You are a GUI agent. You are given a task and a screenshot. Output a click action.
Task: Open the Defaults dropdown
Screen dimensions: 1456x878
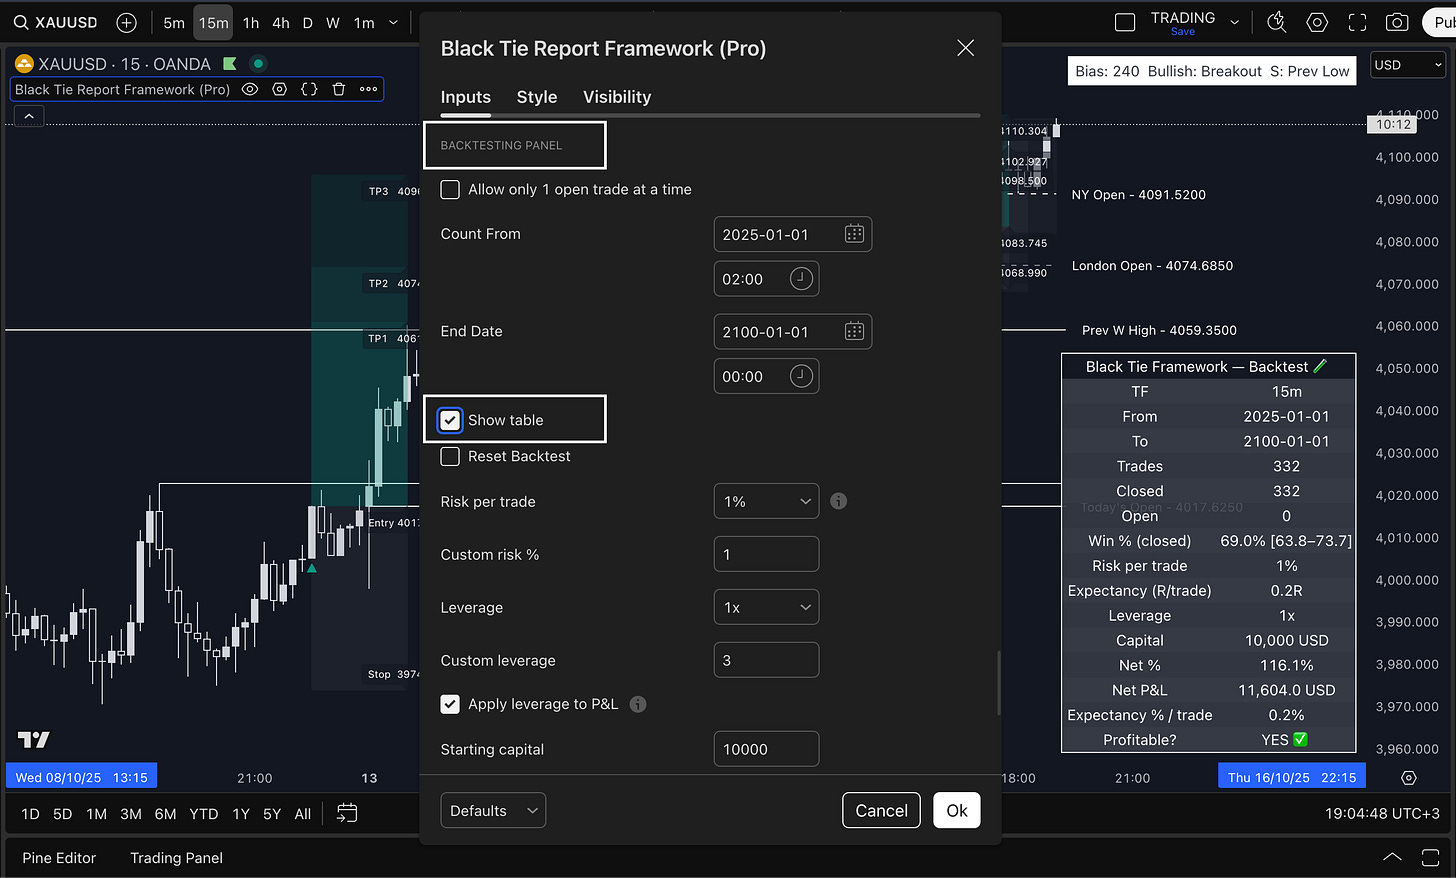pyautogui.click(x=493, y=810)
